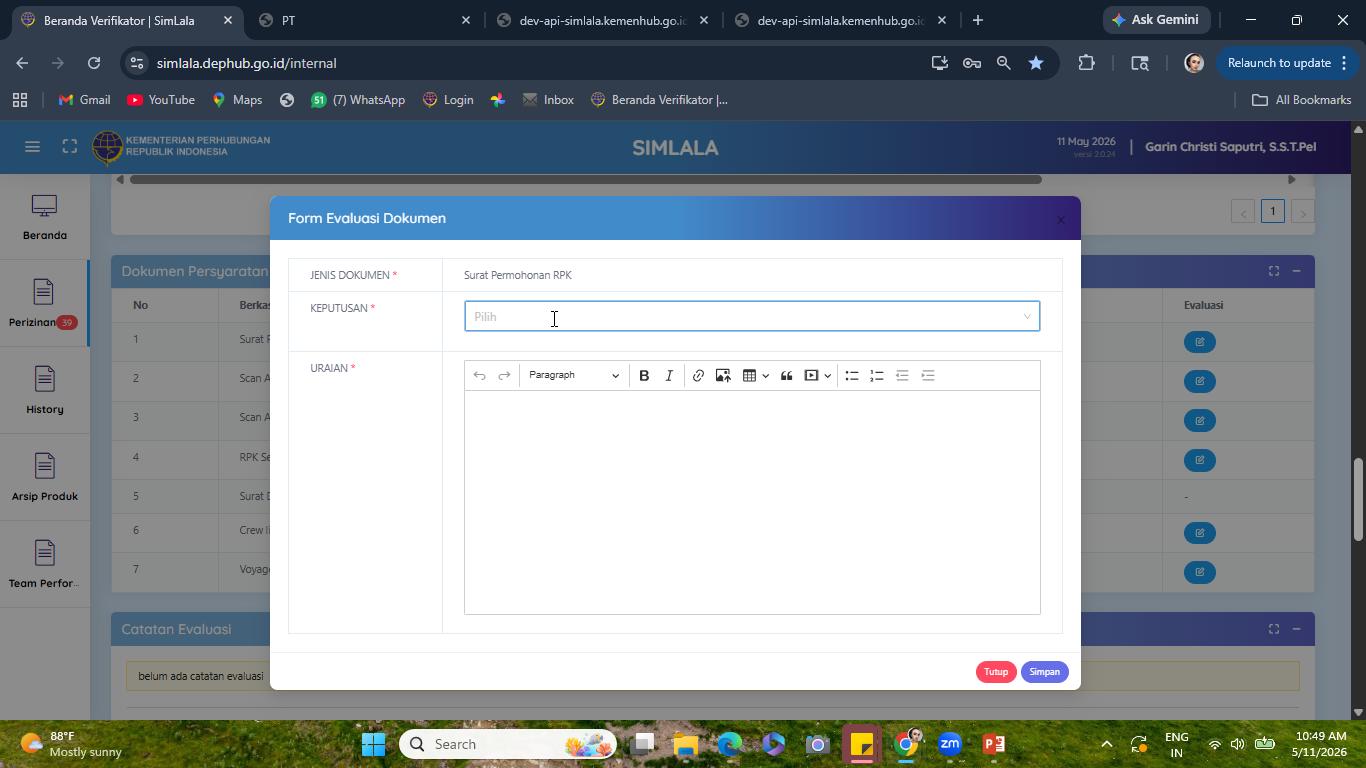Screen dimensions: 1366x768
Task: Toggle fullscreen icon in the SimLala header
Action: coord(69,147)
